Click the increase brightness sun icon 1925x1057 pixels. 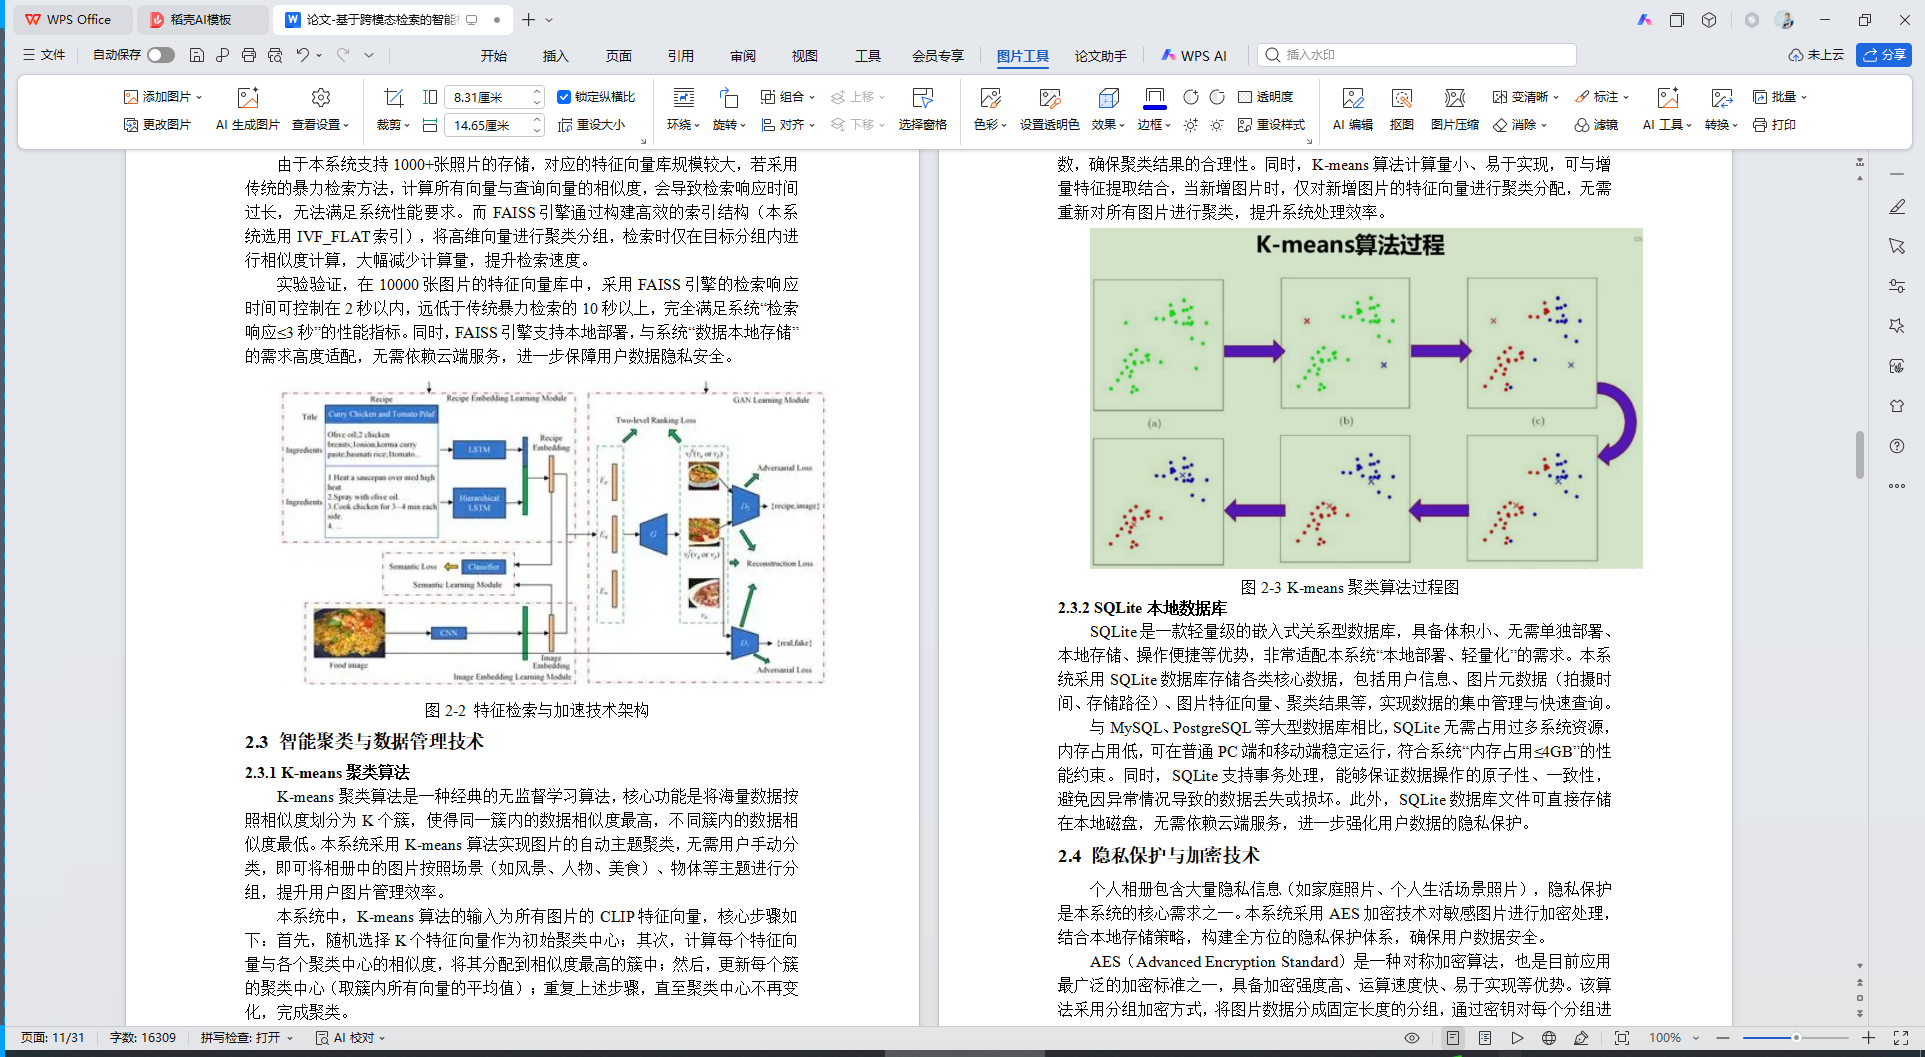(x=1191, y=125)
